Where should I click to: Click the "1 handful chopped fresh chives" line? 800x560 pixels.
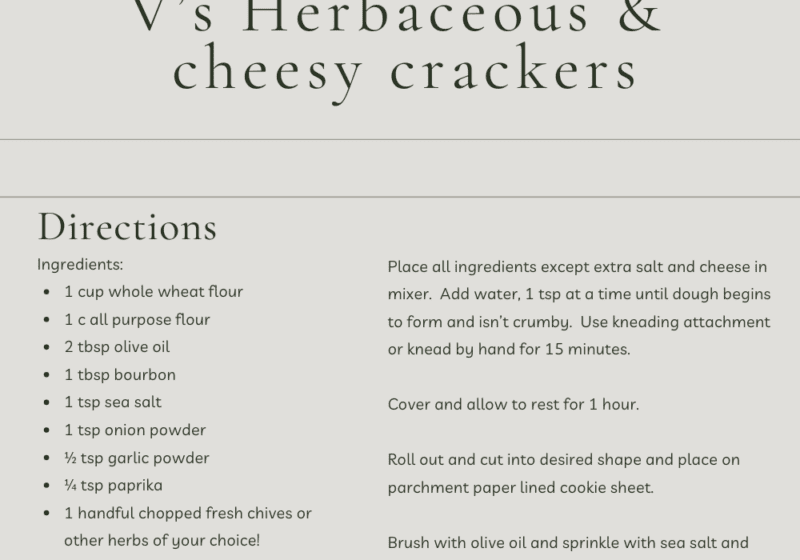click(x=188, y=513)
